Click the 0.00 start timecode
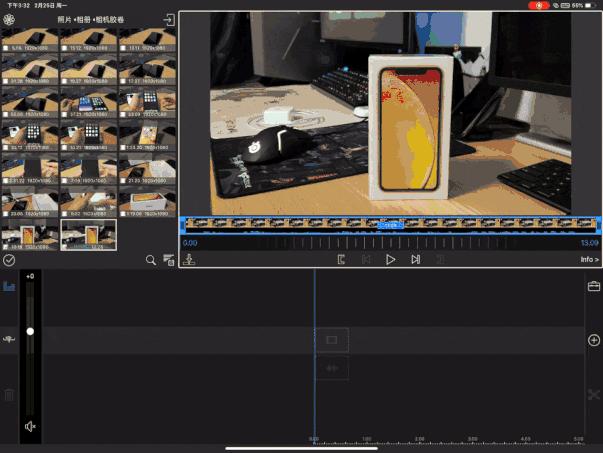Image resolution: width=603 pixels, height=453 pixels. point(190,243)
